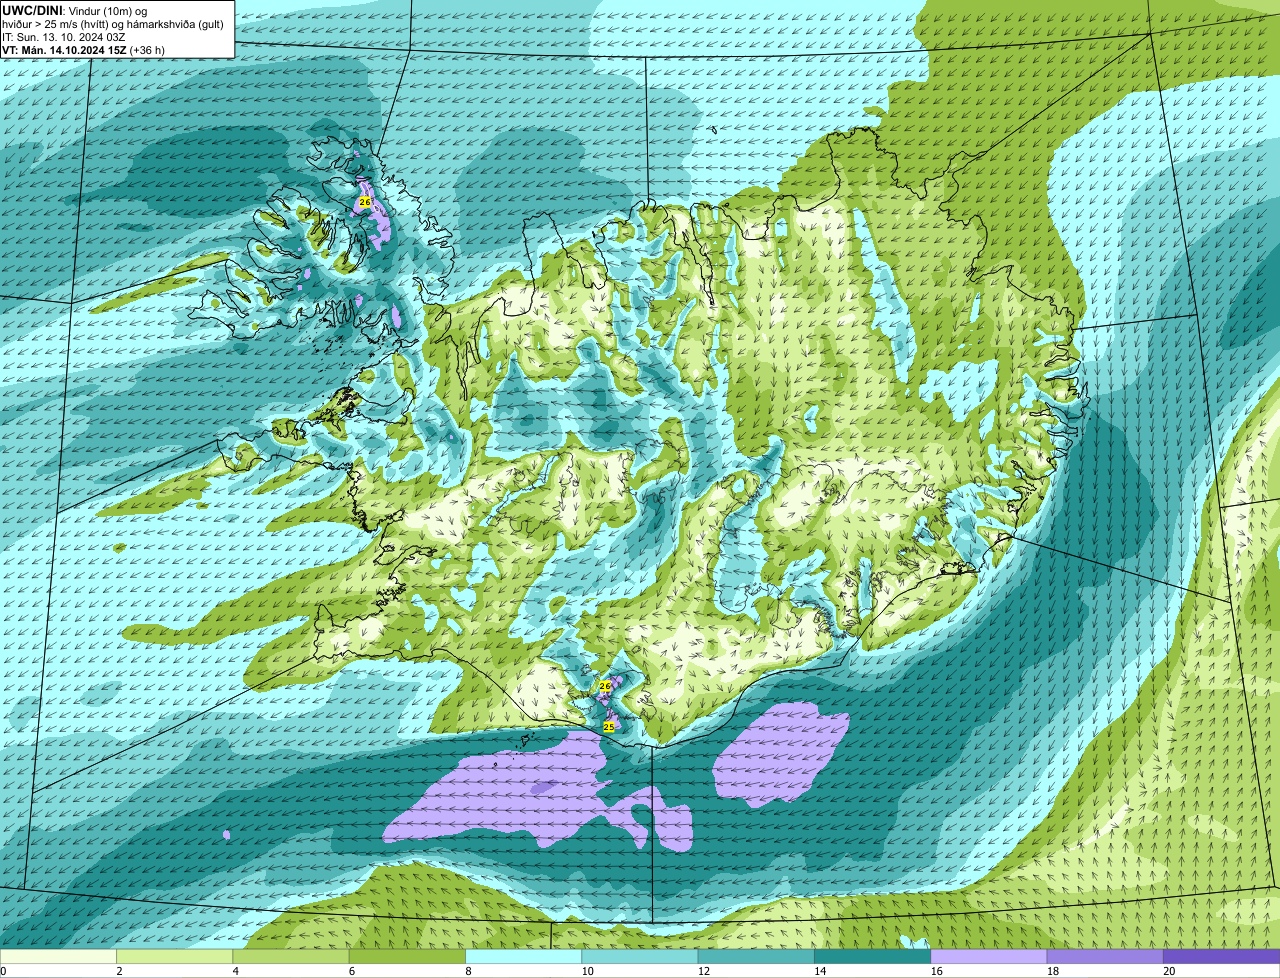Click the dark purple above-20 colour scale segment

pyautogui.click(x=1222, y=956)
